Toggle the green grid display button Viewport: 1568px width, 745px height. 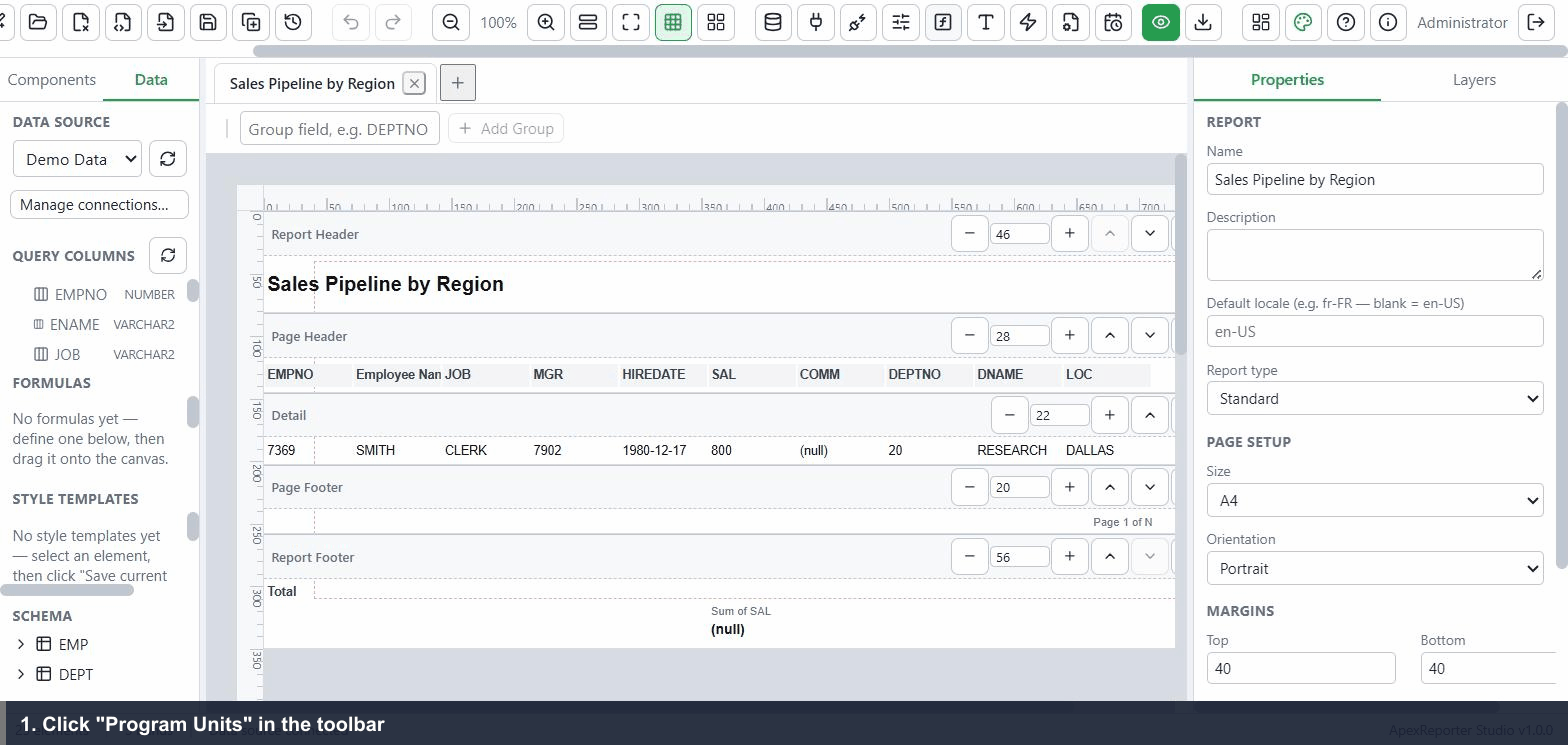coord(673,22)
